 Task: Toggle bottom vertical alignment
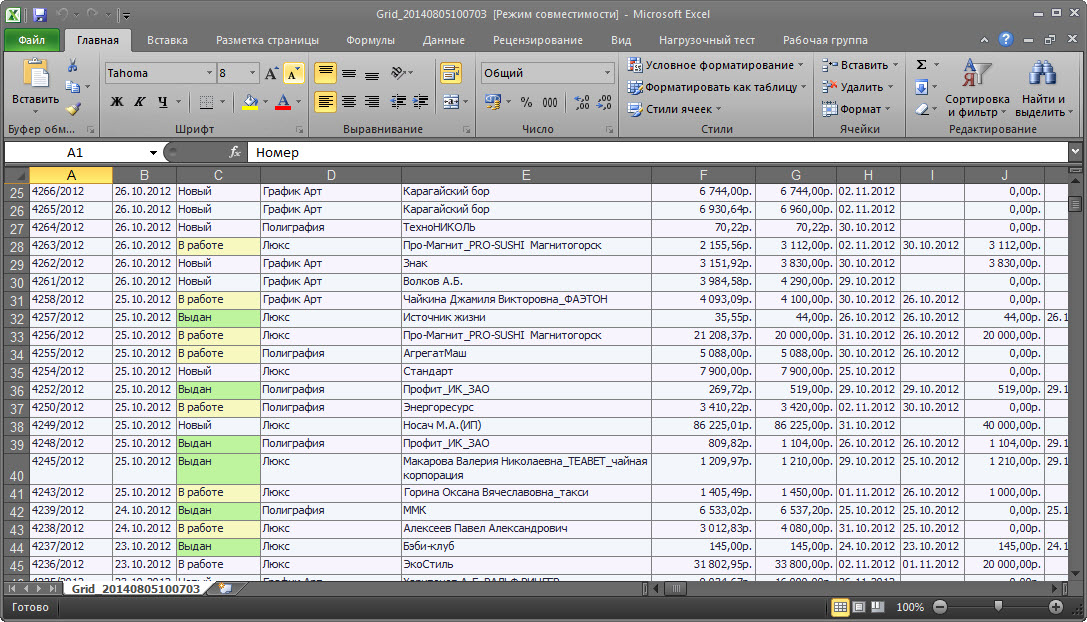(372, 73)
